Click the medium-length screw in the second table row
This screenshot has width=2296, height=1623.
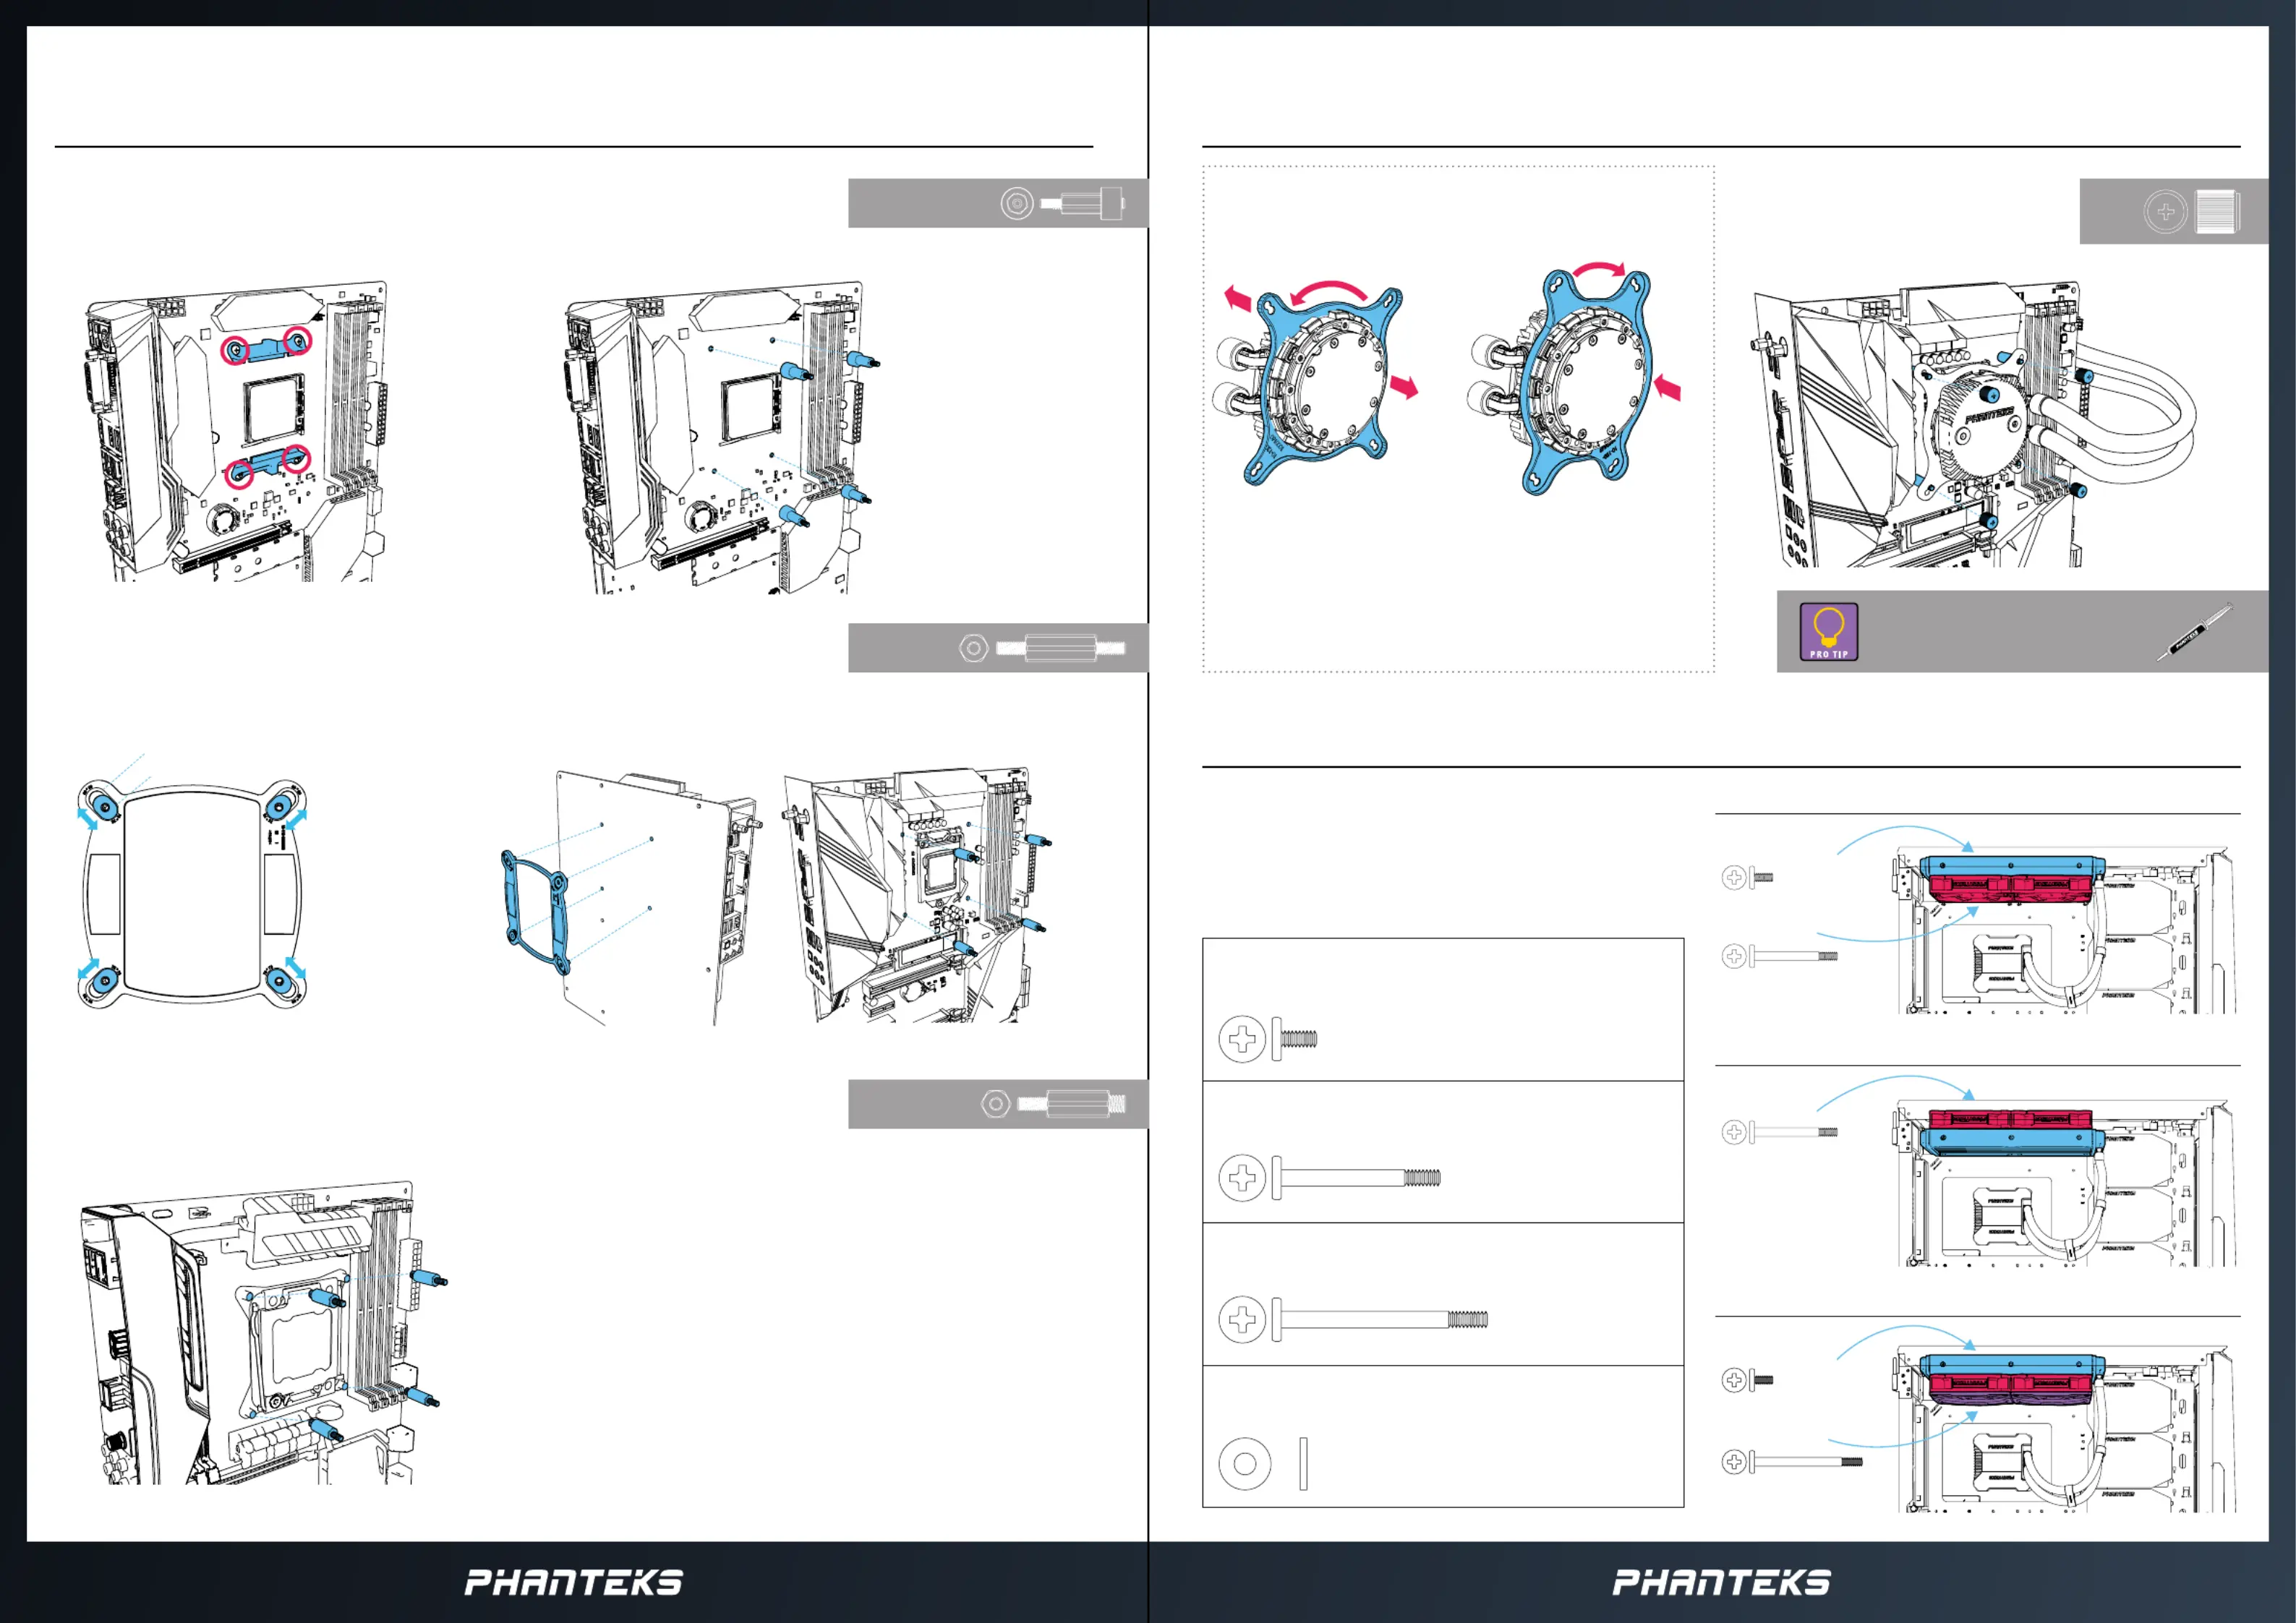click(x=1330, y=1178)
